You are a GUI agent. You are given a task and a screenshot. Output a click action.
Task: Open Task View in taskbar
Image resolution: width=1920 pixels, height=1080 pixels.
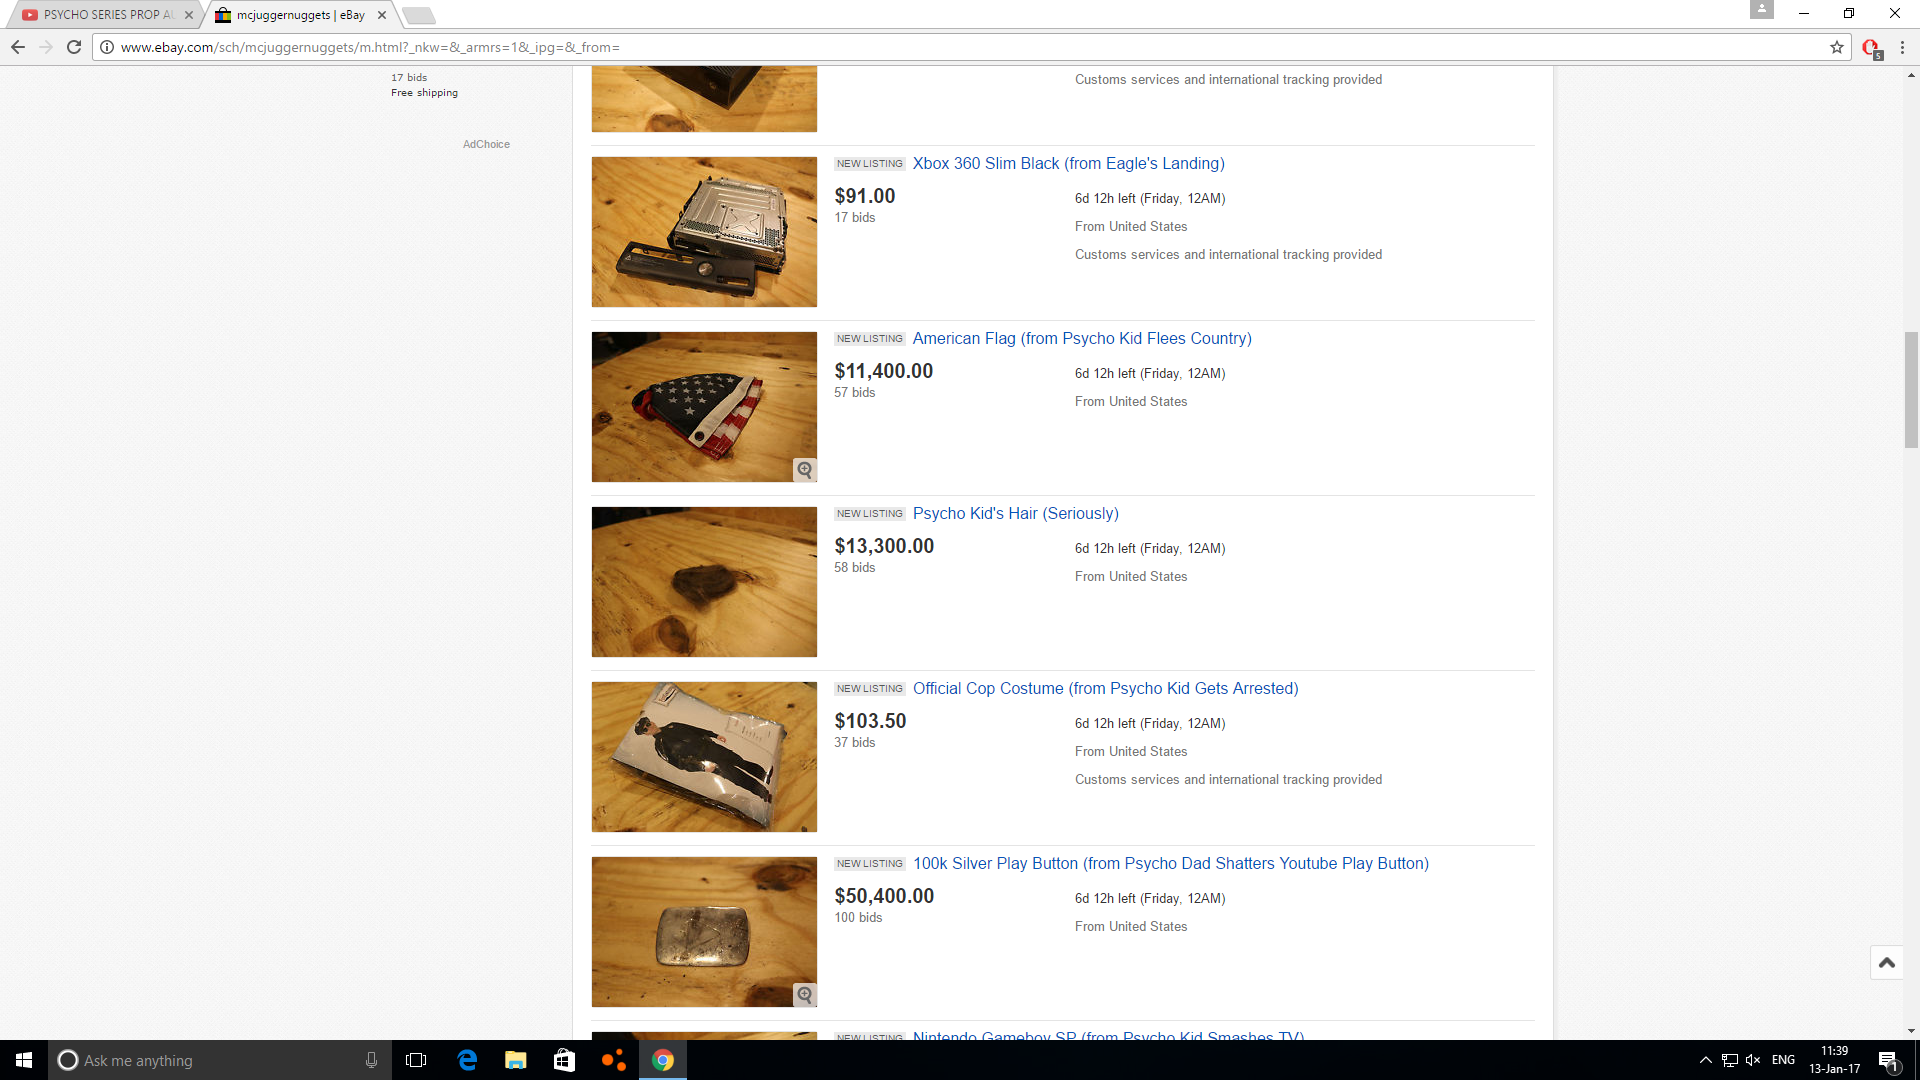point(416,1060)
